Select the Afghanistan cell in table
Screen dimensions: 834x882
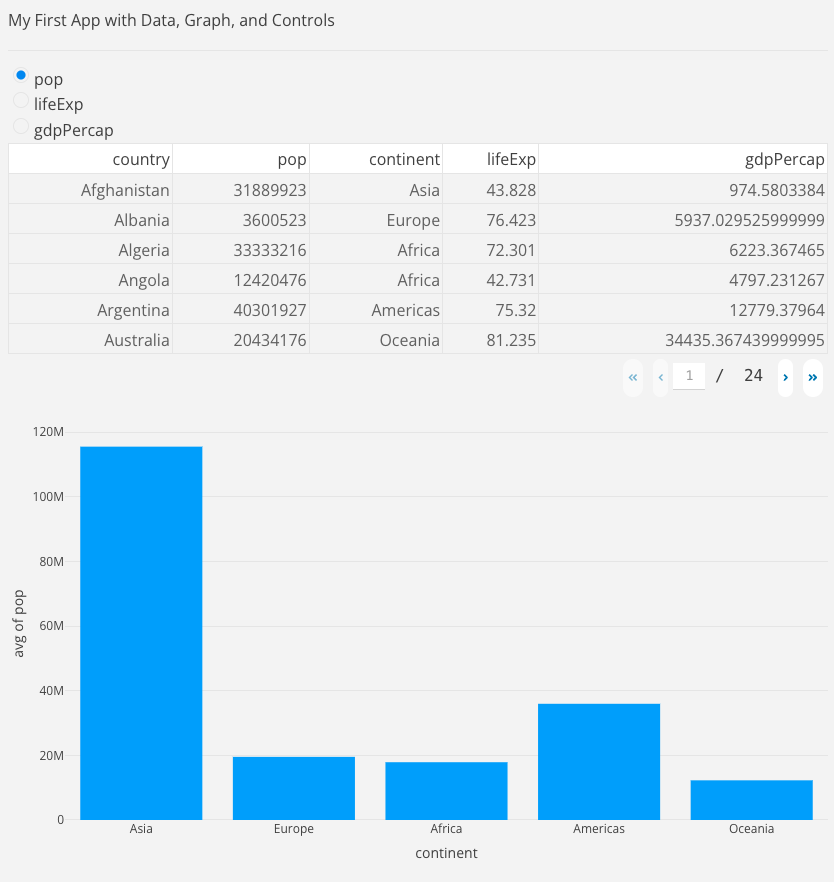tap(125, 189)
